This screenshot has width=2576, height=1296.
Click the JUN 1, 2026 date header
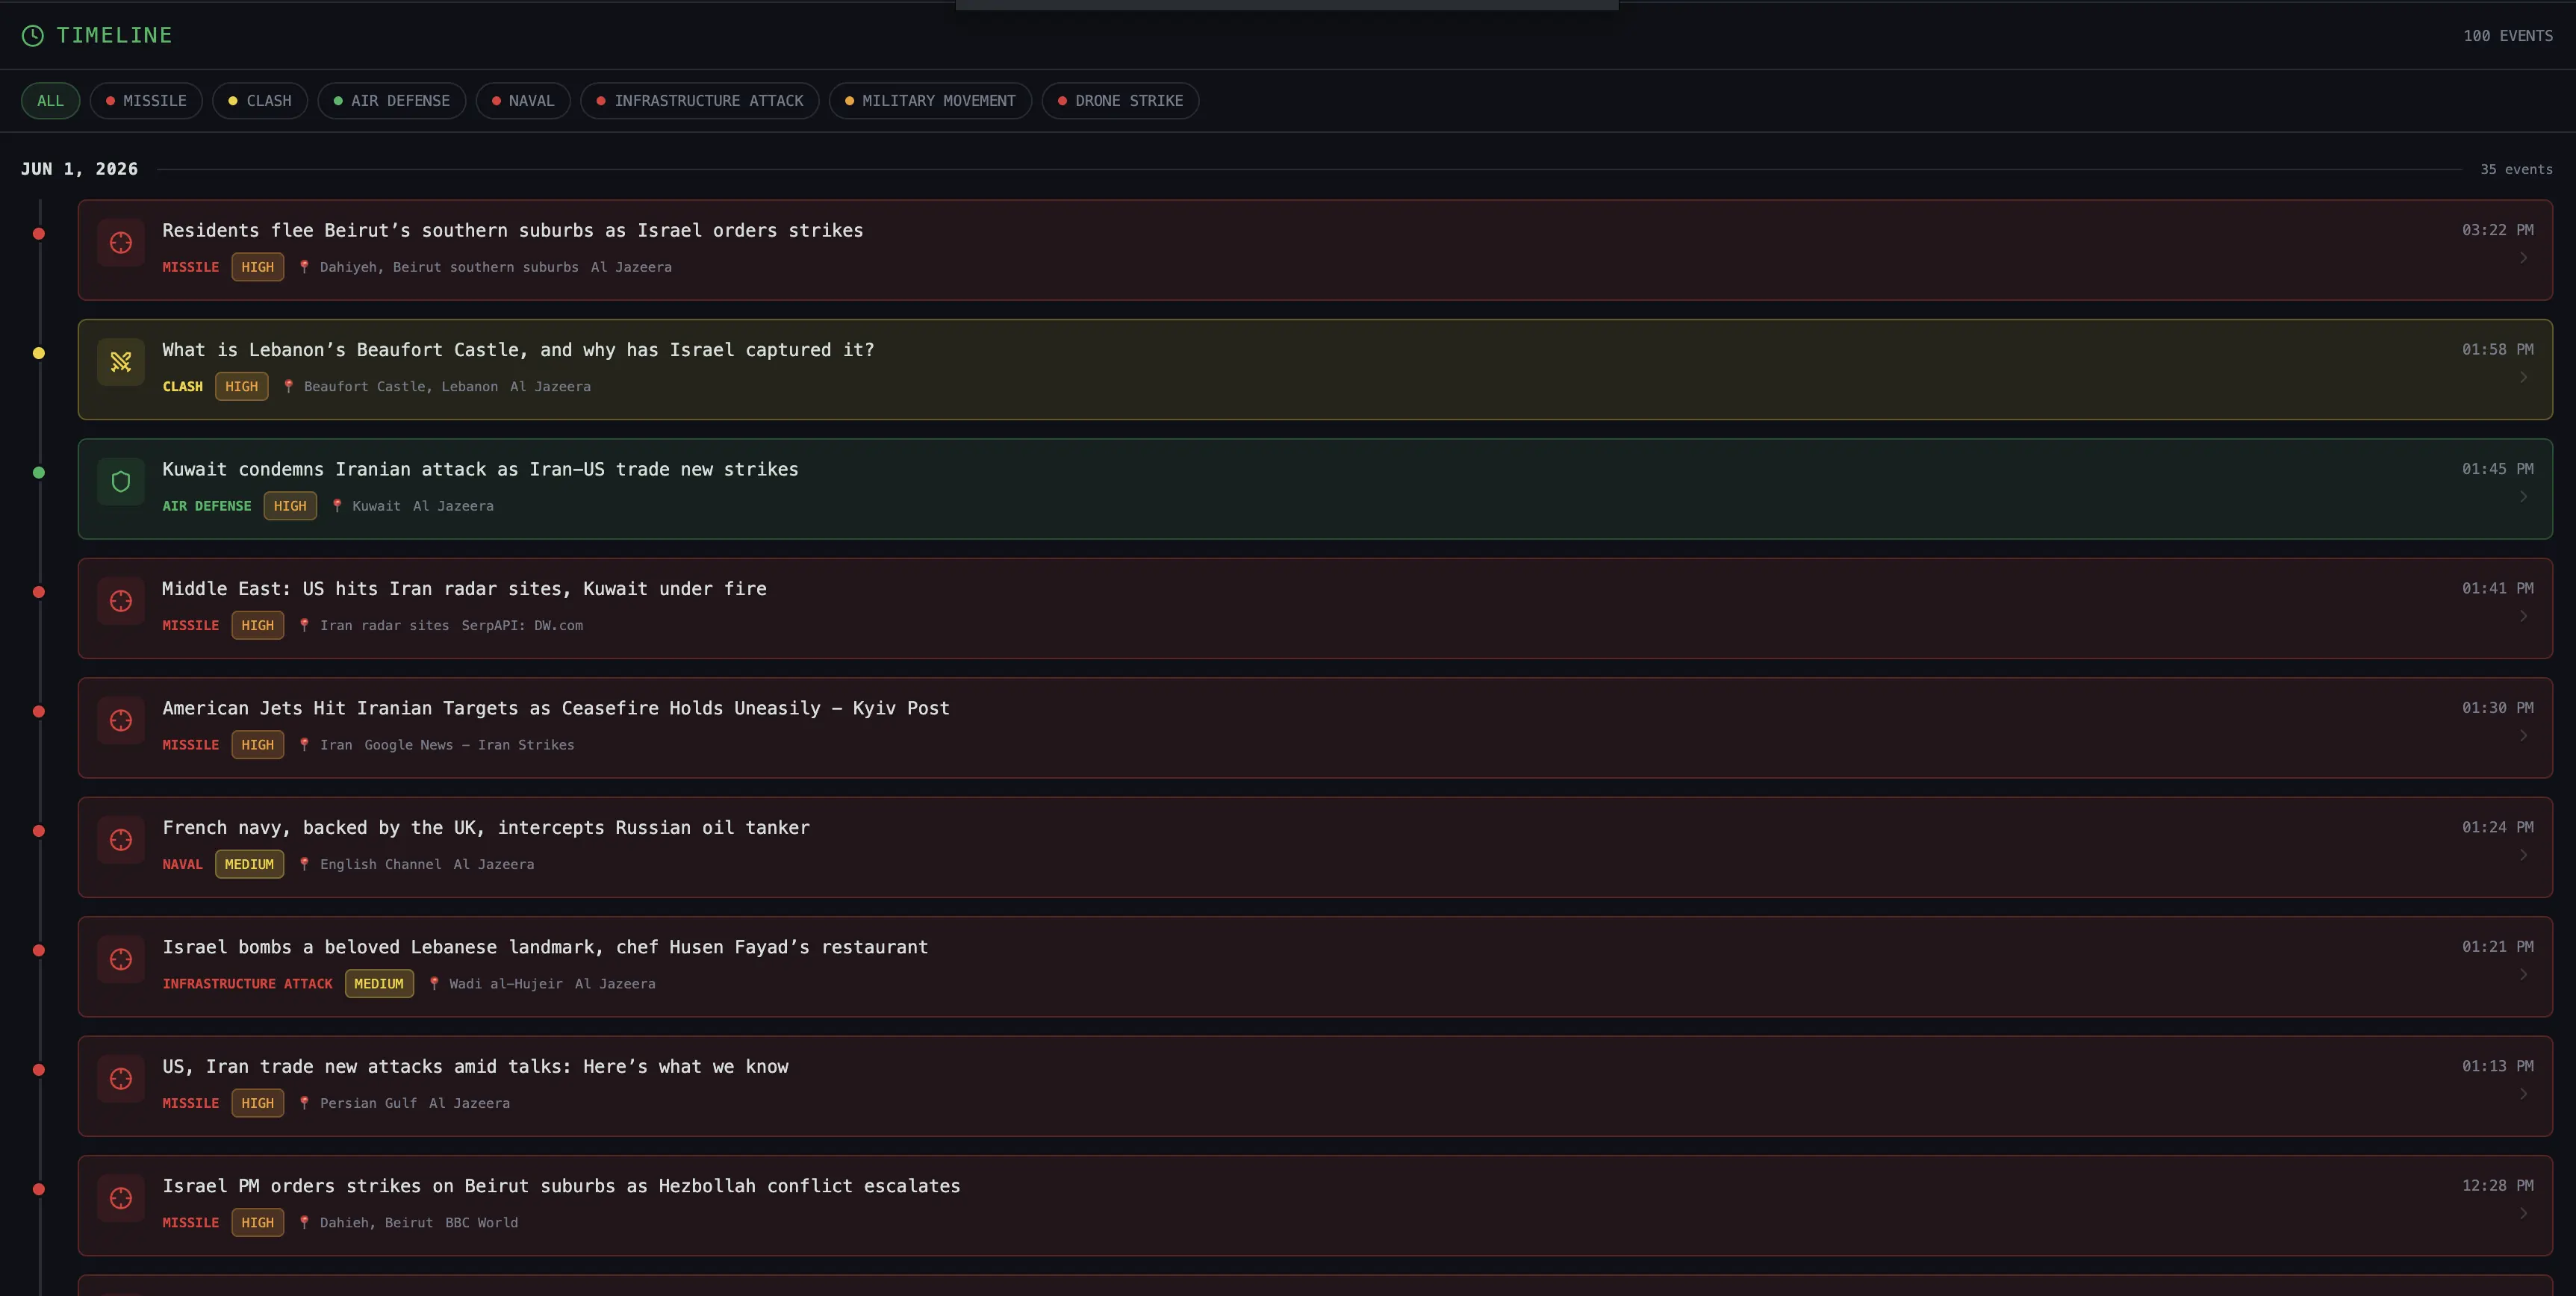pyautogui.click(x=80, y=169)
